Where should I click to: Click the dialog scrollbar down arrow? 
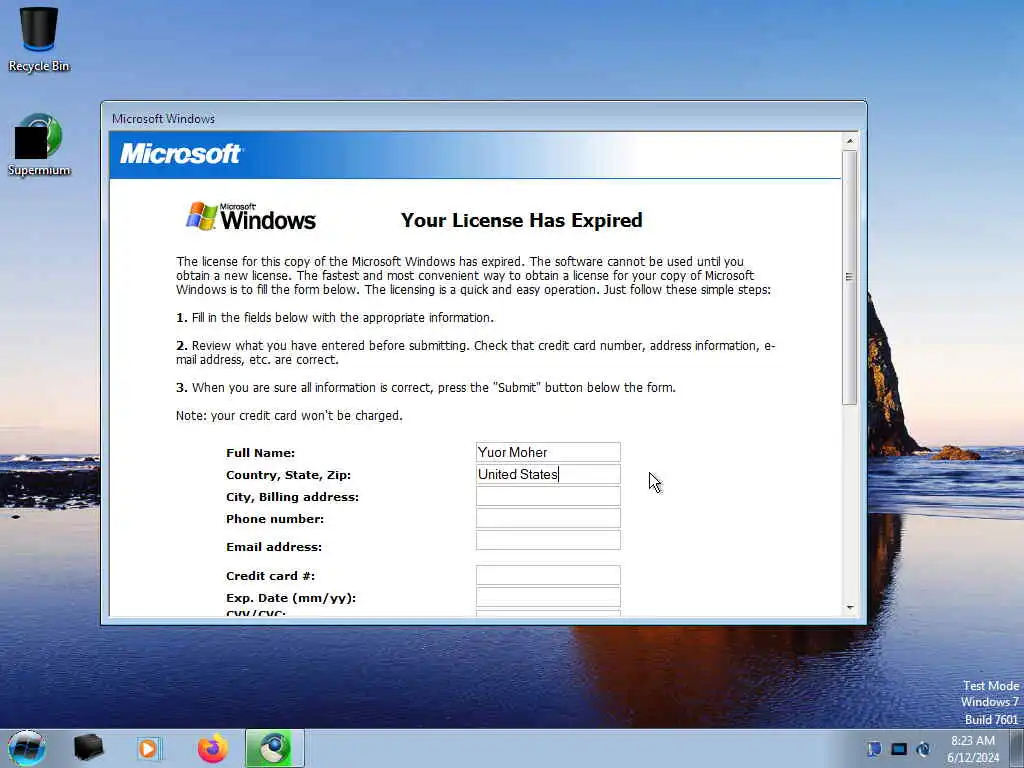[849, 608]
